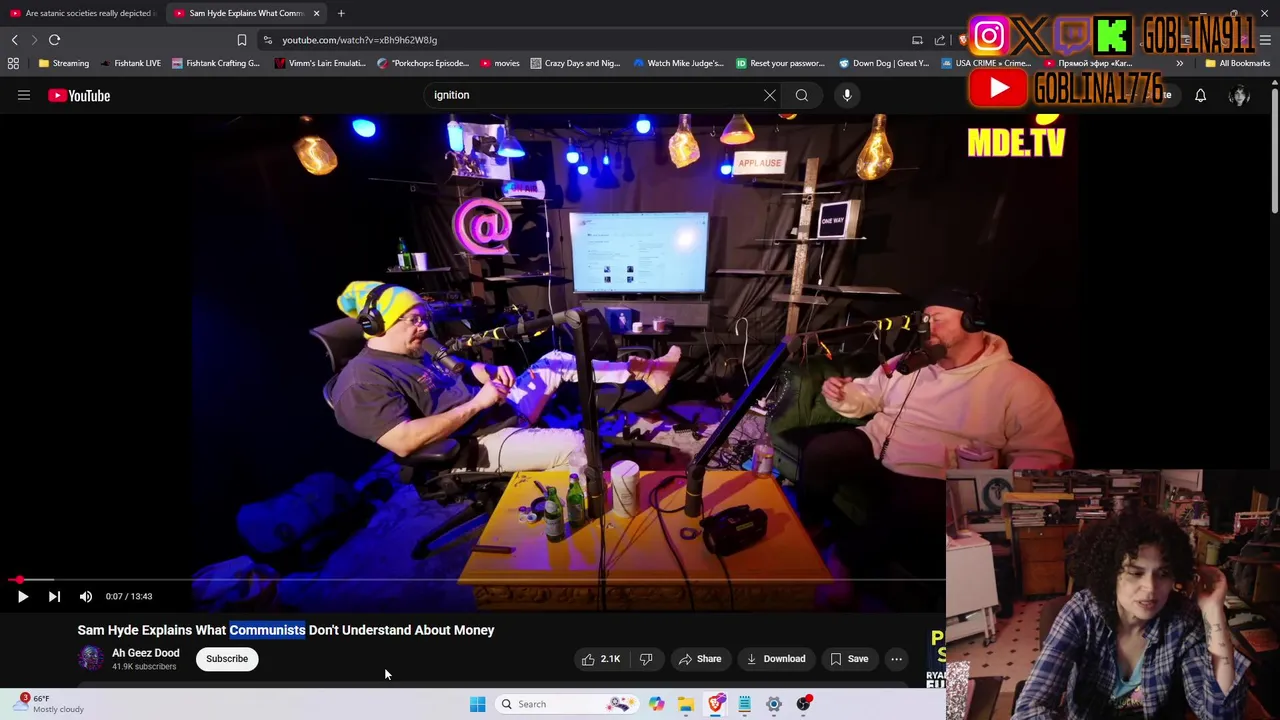
Task: Subscribe to Ah Geez Dood channel
Action: click(x=227, y=659)
